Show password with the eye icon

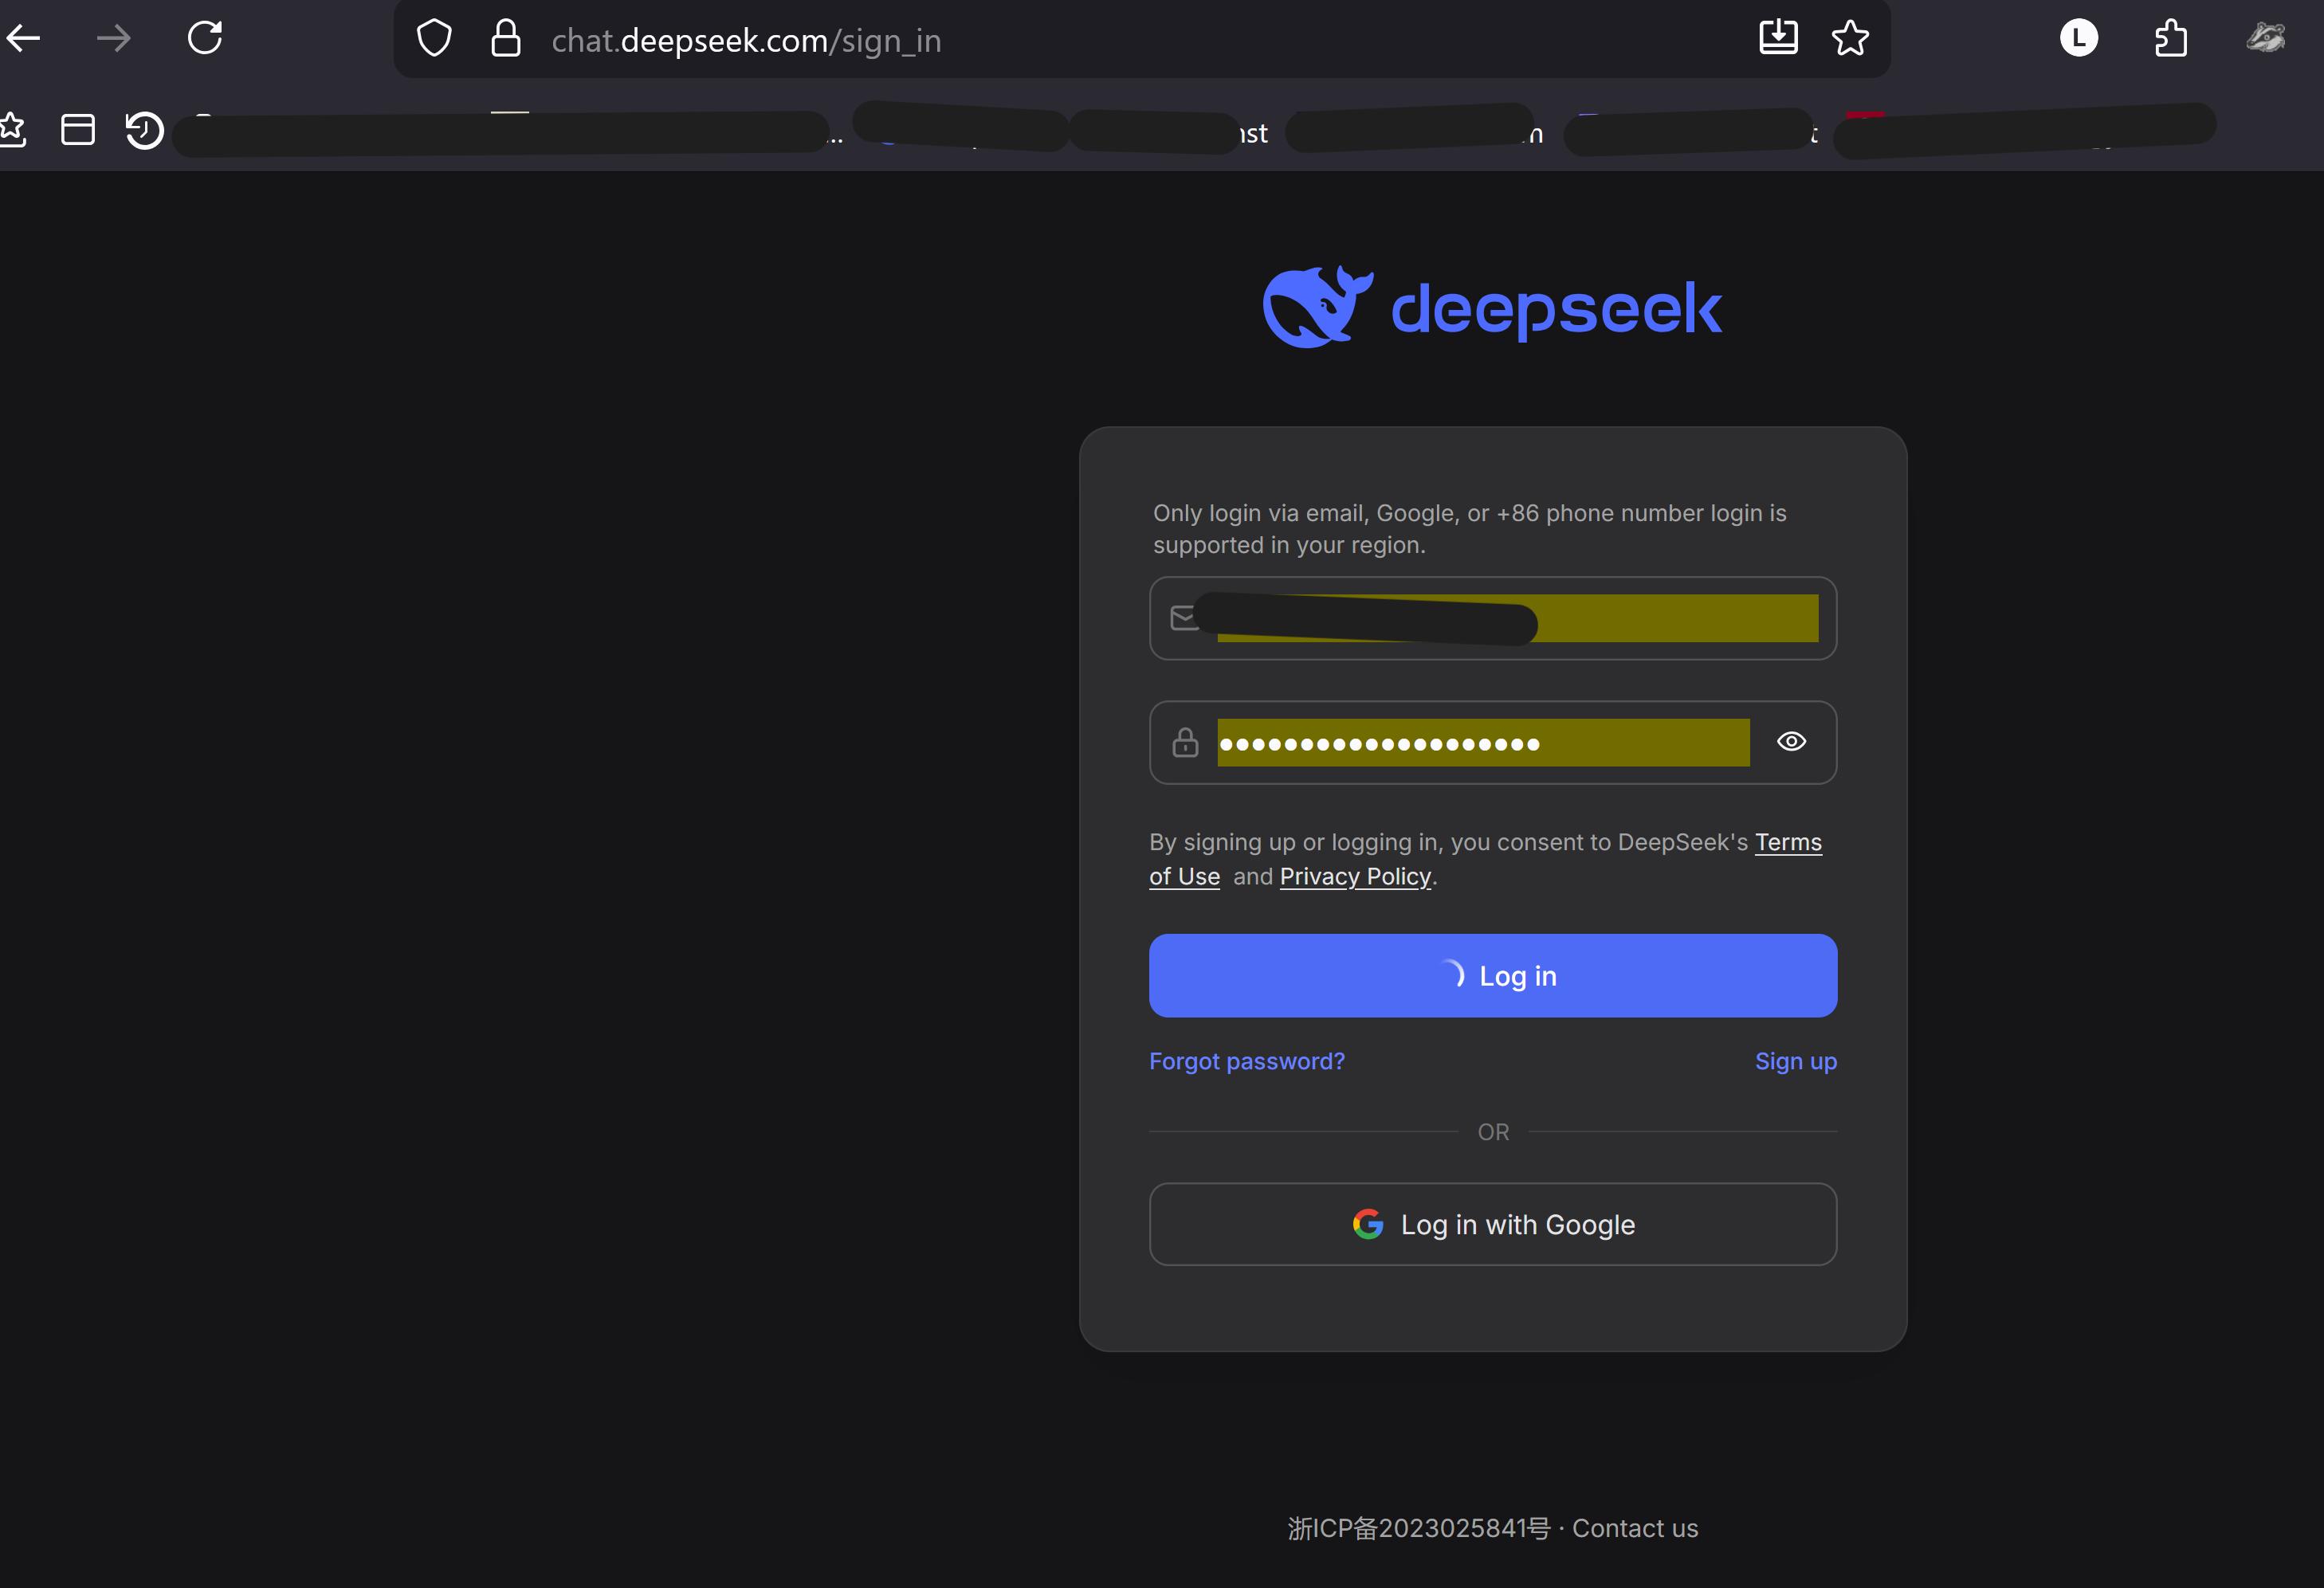point(1791,742)
